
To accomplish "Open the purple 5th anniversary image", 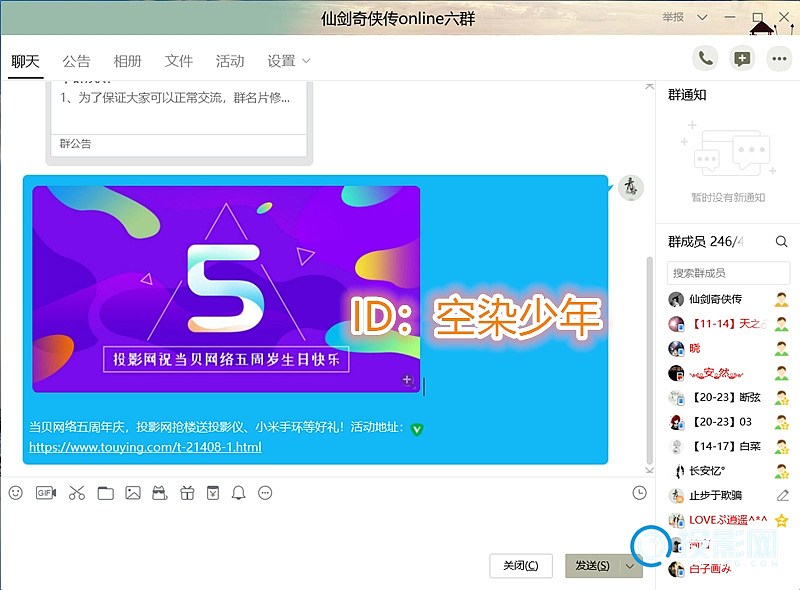I will 226,289.
